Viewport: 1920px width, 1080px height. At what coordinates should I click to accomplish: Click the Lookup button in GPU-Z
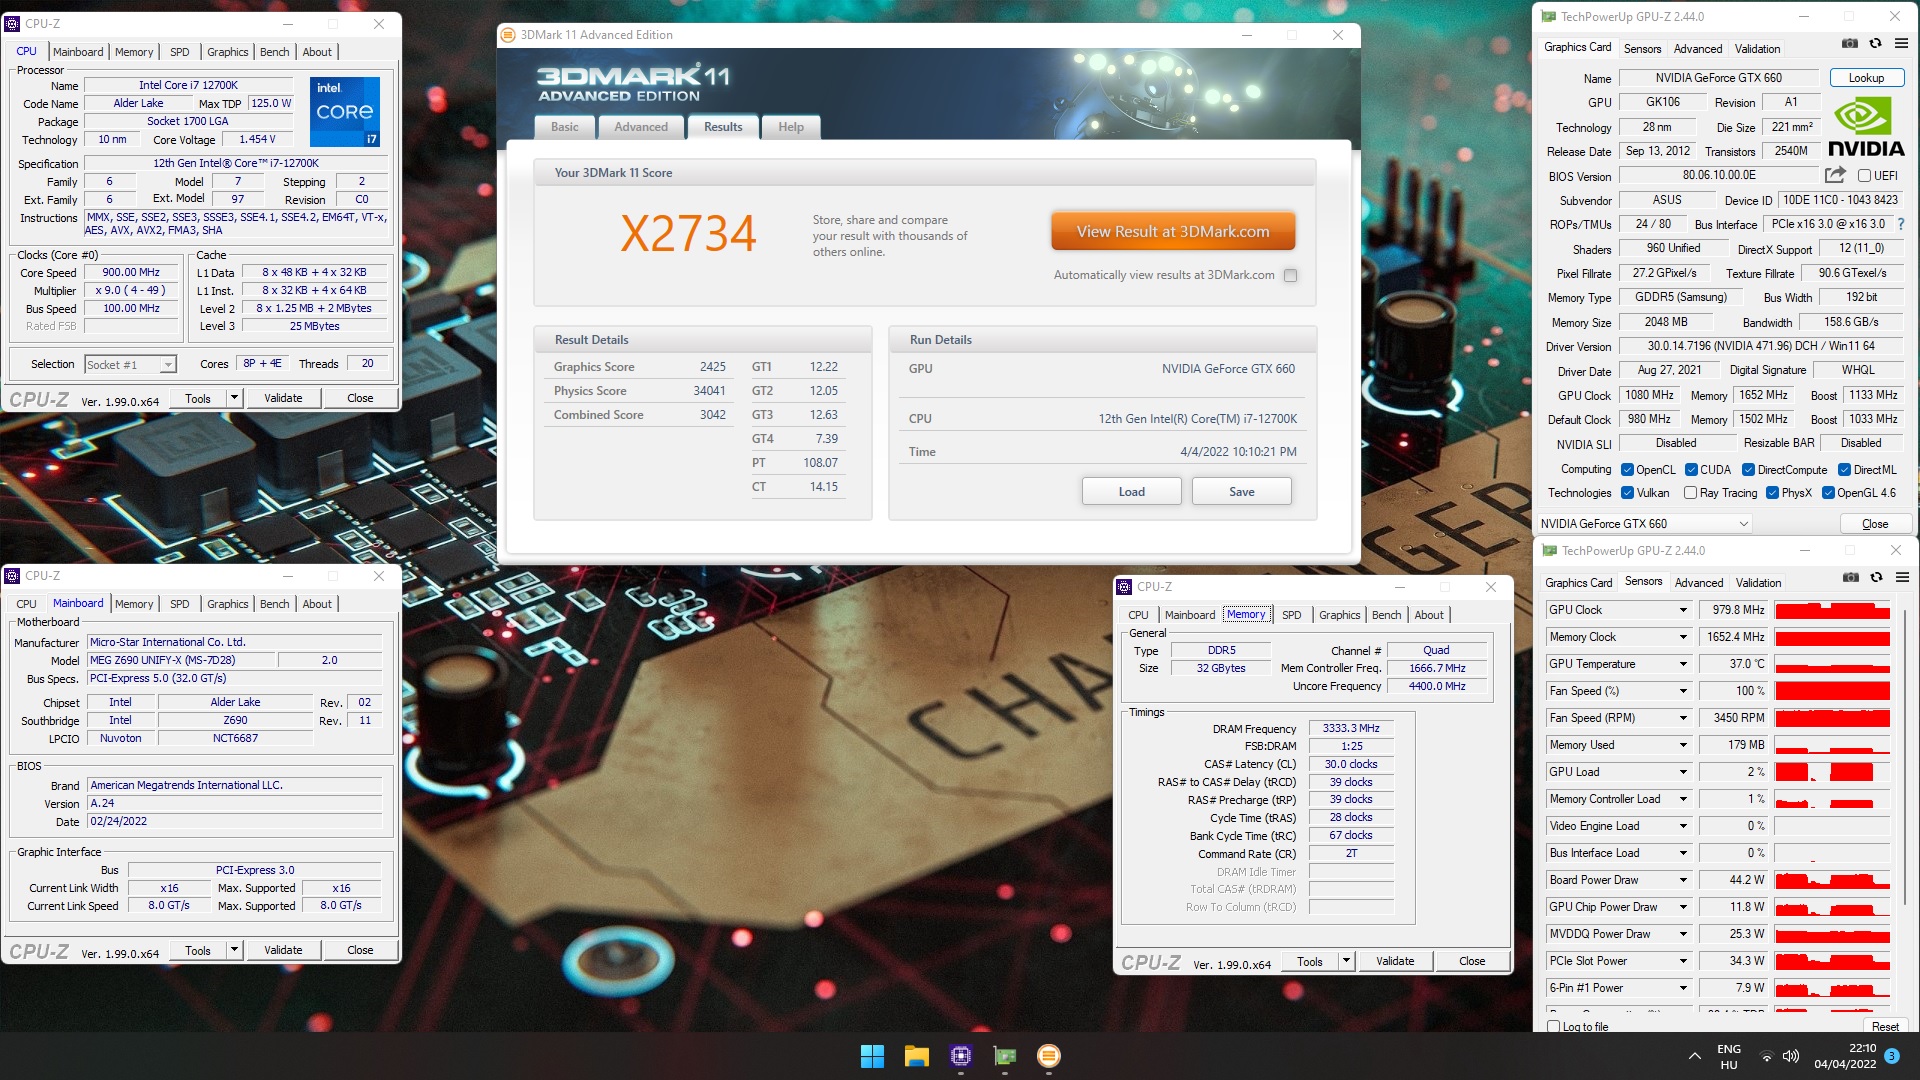tap(1866, 78)
